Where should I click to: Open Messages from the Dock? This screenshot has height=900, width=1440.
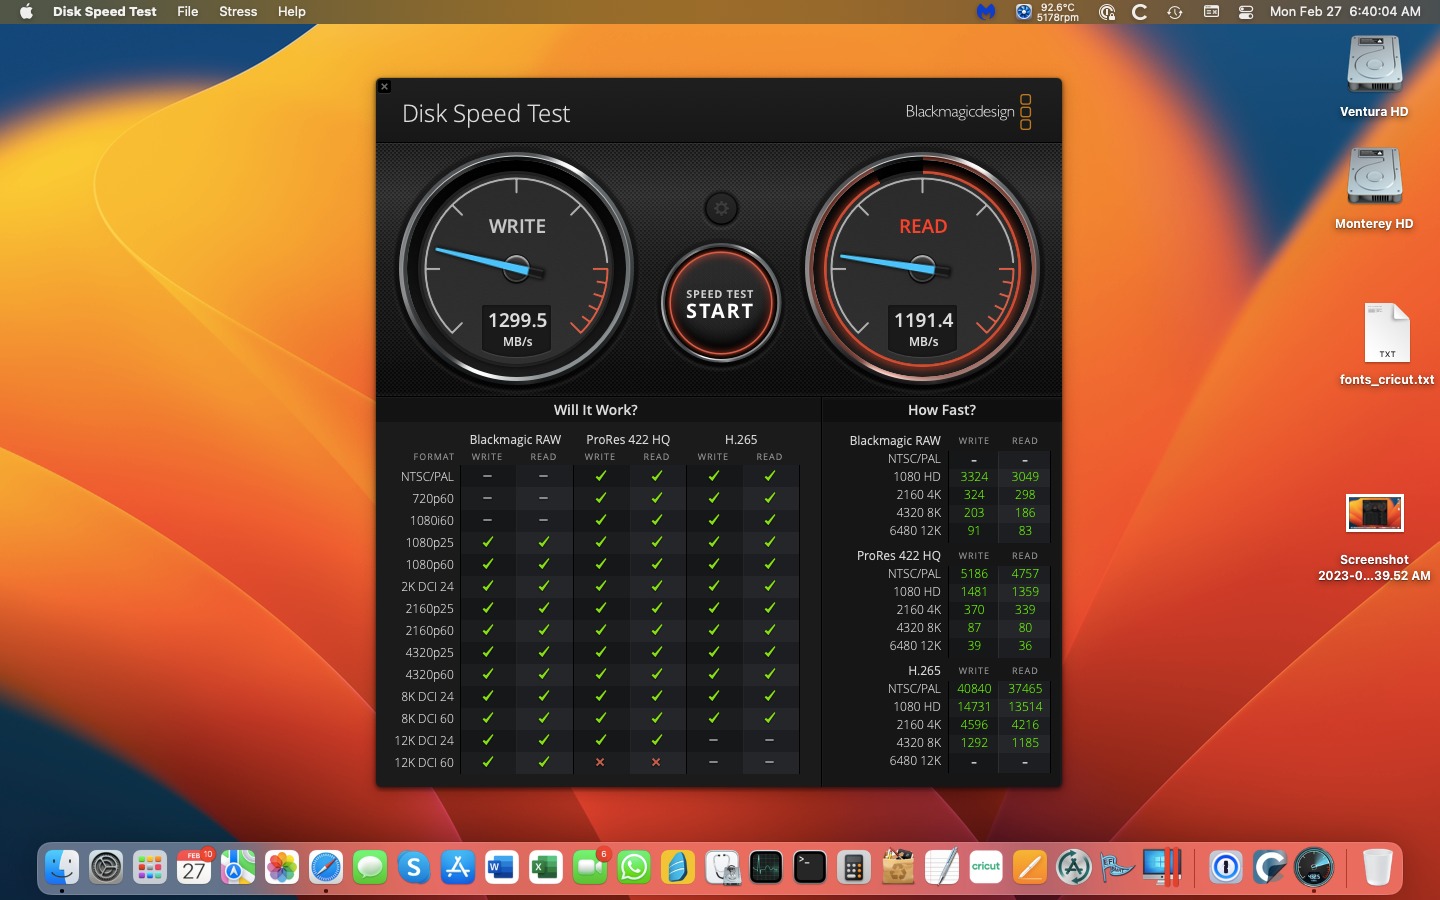(370, 867)
